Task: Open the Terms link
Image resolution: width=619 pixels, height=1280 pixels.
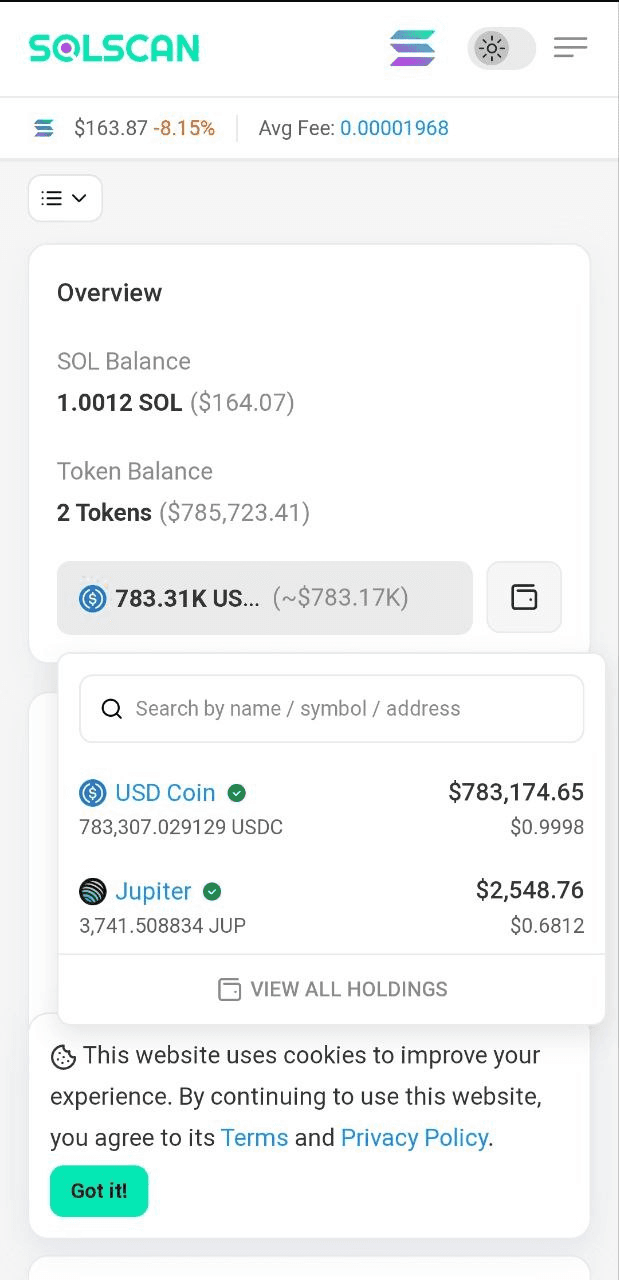Action: point(254,1138)
